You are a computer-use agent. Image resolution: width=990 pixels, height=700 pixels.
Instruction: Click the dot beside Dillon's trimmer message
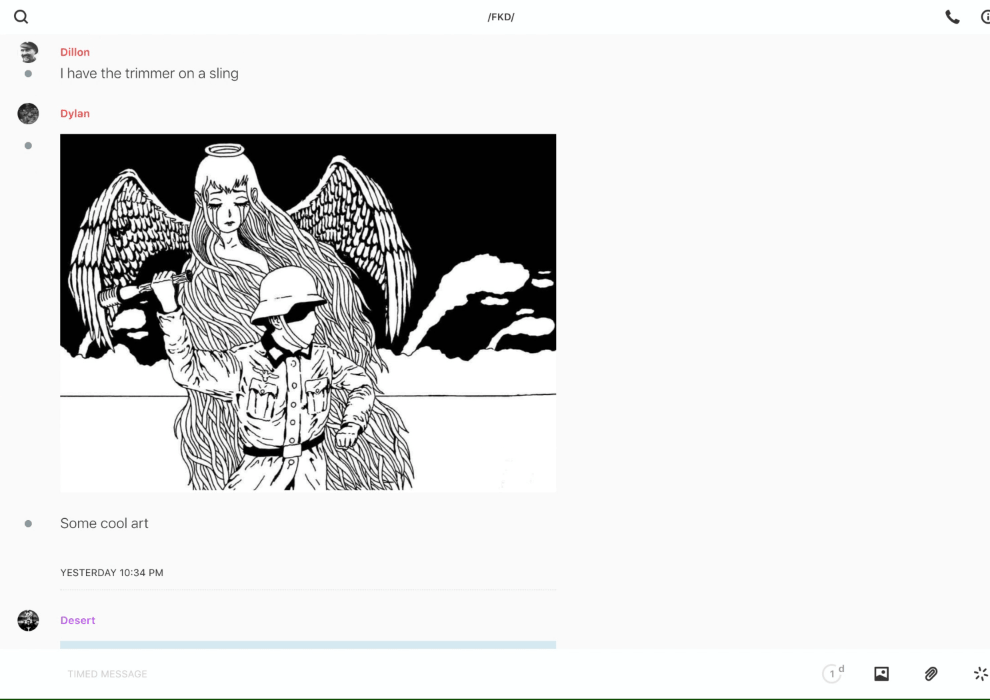pyautogui.click(x=28, y=73)
